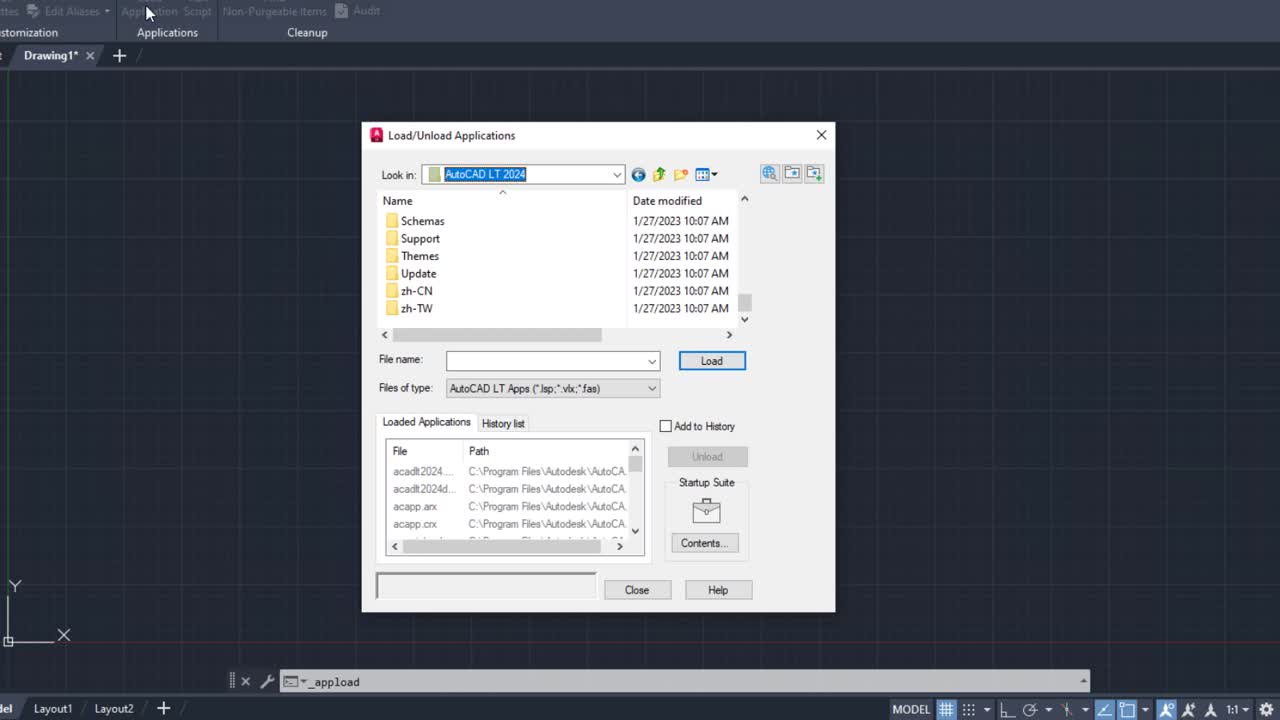
Task: Toggle auto-scale annotation icon in status bar
Action: tap(1189, 709)
